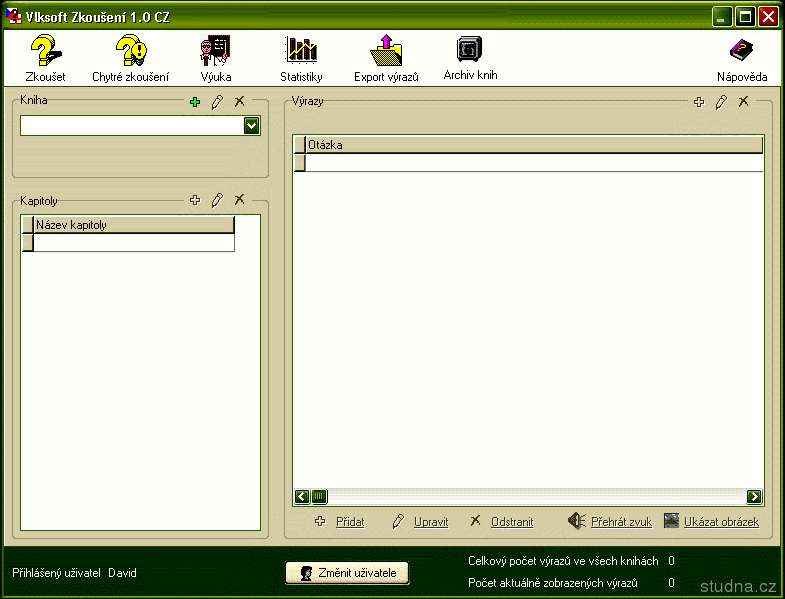Click Odstranit to remove expression
785x599 pixels.
[x=511, y=522]
